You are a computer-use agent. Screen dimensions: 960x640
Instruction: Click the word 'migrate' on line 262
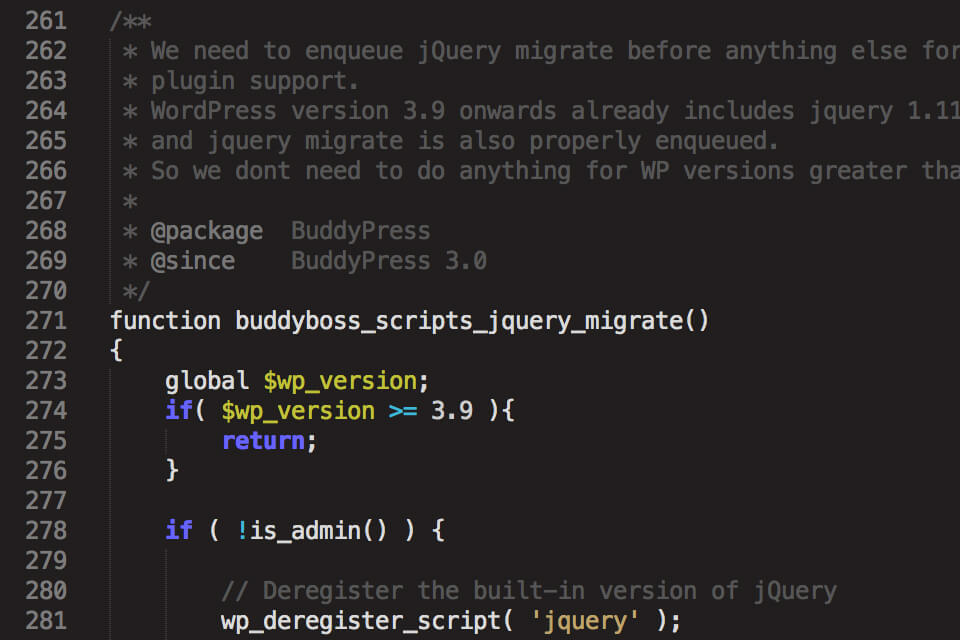(564, 51)
